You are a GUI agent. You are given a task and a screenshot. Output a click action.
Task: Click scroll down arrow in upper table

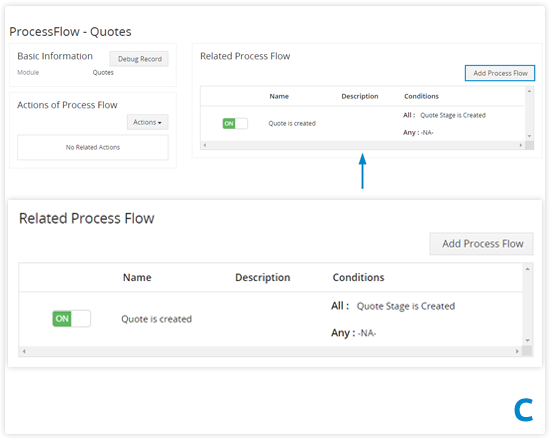tap(529, 136)
